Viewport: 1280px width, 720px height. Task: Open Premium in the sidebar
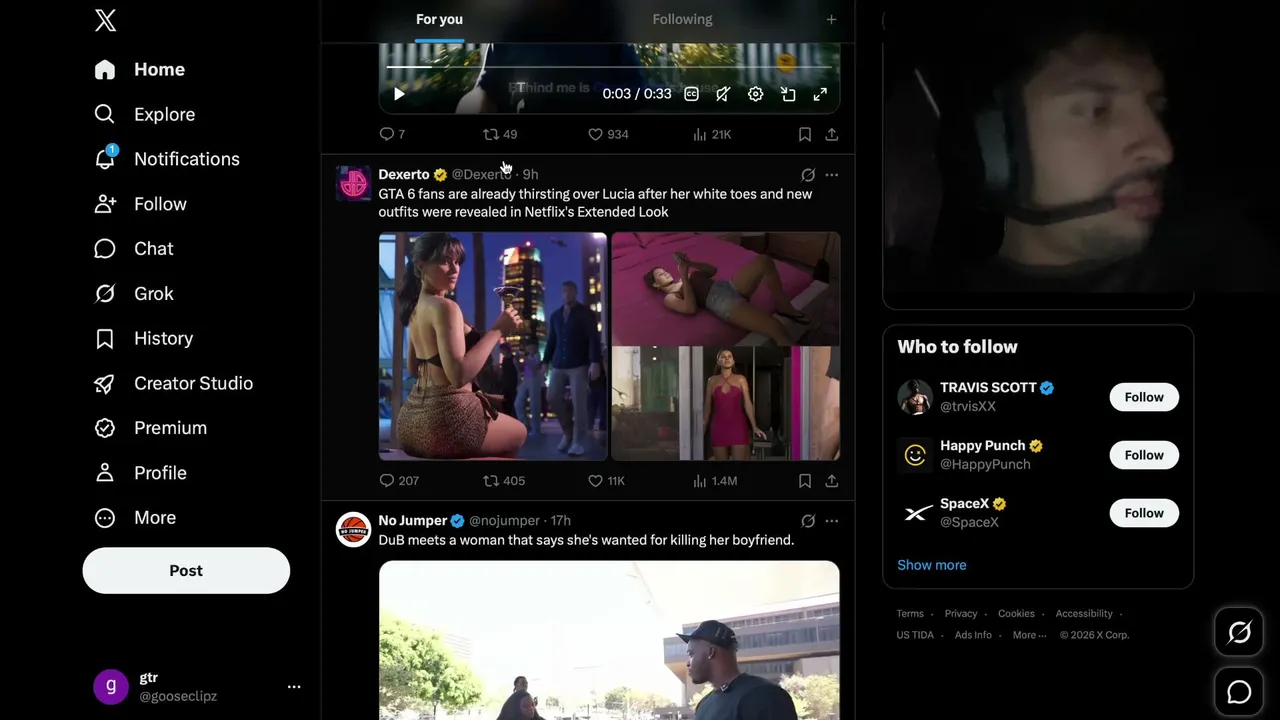150,428
